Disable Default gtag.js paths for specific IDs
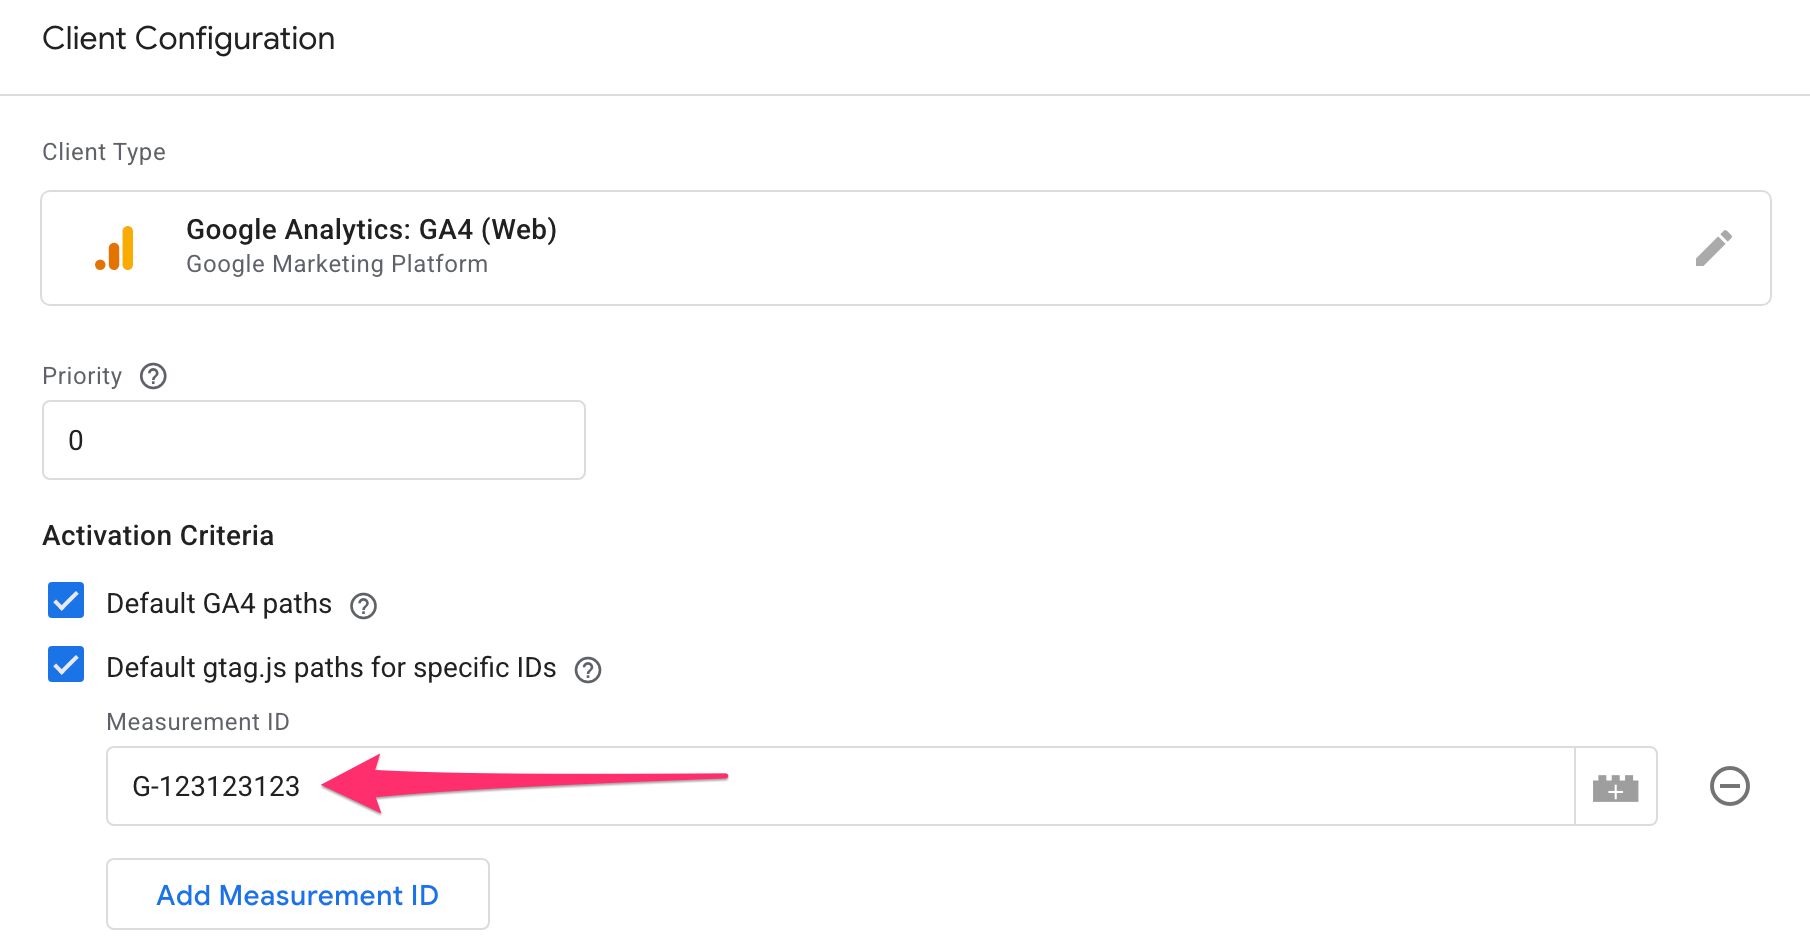1810x950 pixels. click(x=66, y=665)
